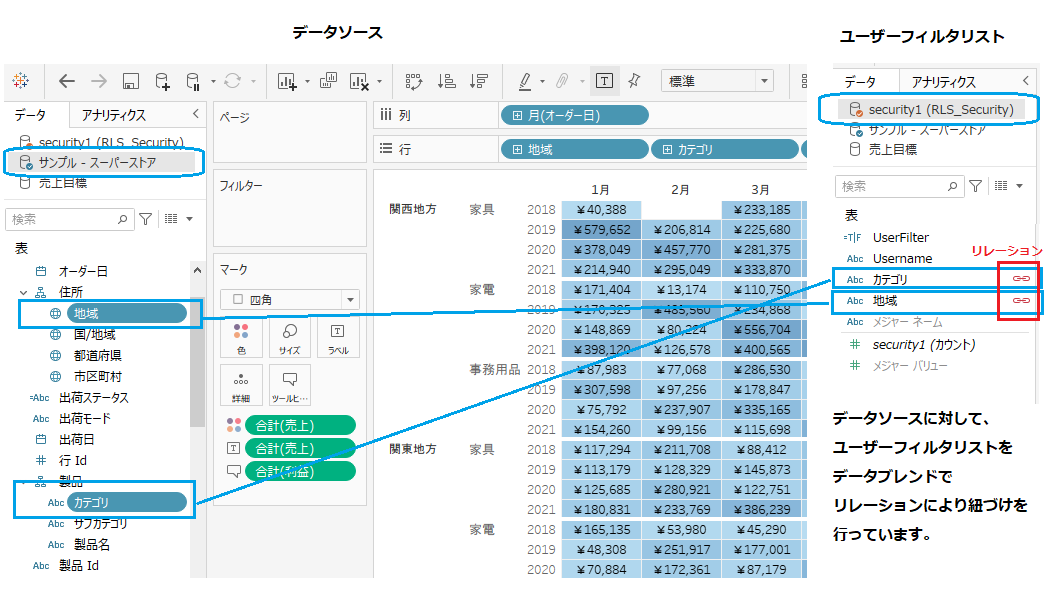Toggle show mark labels [T] toolbar button
Viewport: 1062px width, 594px height.
604,81
